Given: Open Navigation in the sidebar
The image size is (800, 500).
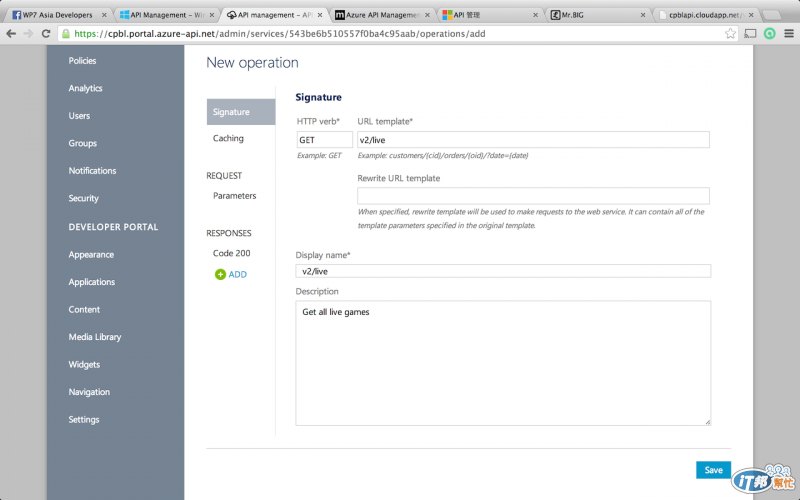Looking at the screenshot, I should point(89,392).
